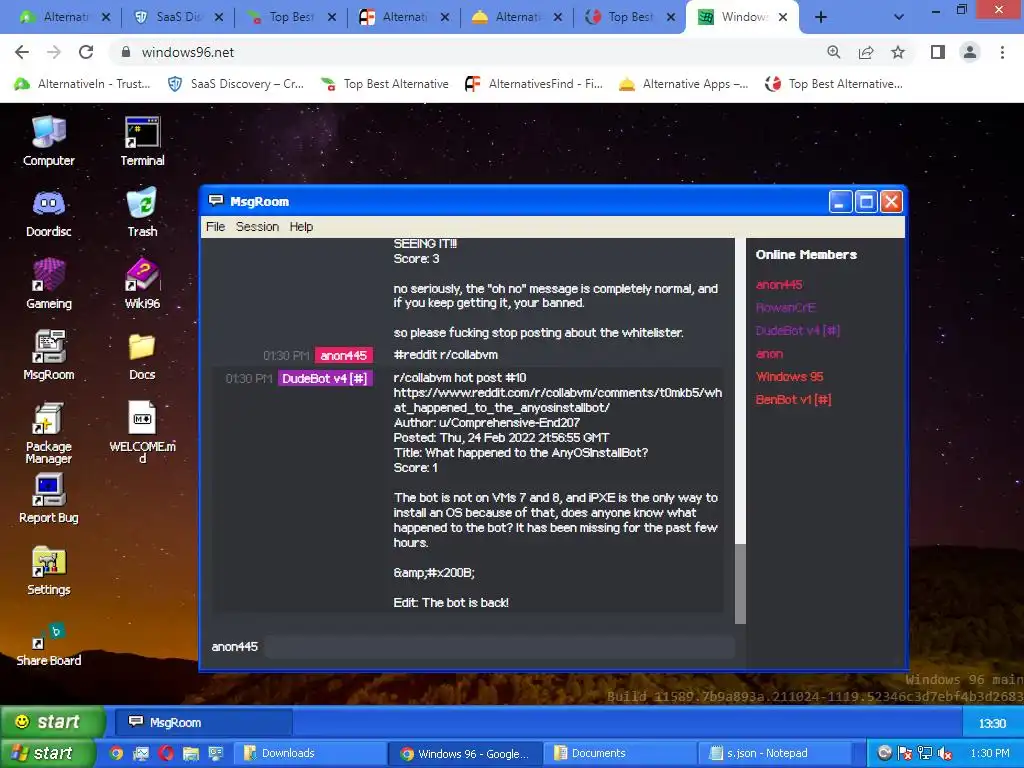Close the MsgRoom window

(891, 202)
